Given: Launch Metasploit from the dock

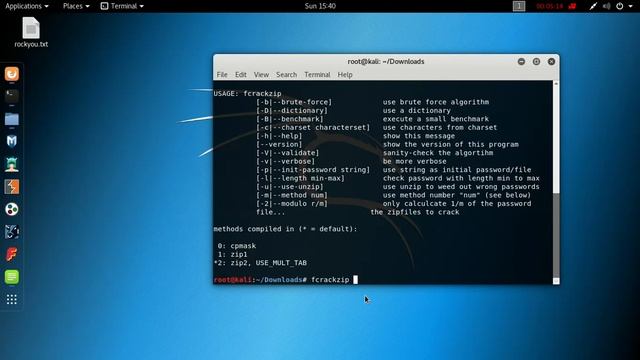Looking at the screenshot, I should click(12, 141).
